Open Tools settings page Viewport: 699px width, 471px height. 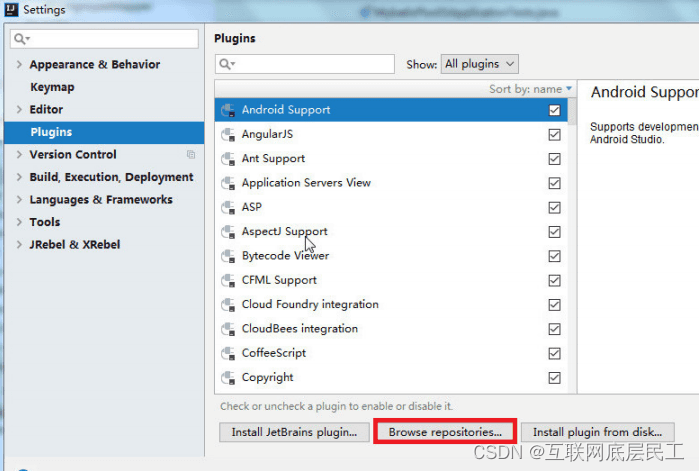[x=45, y=222]
